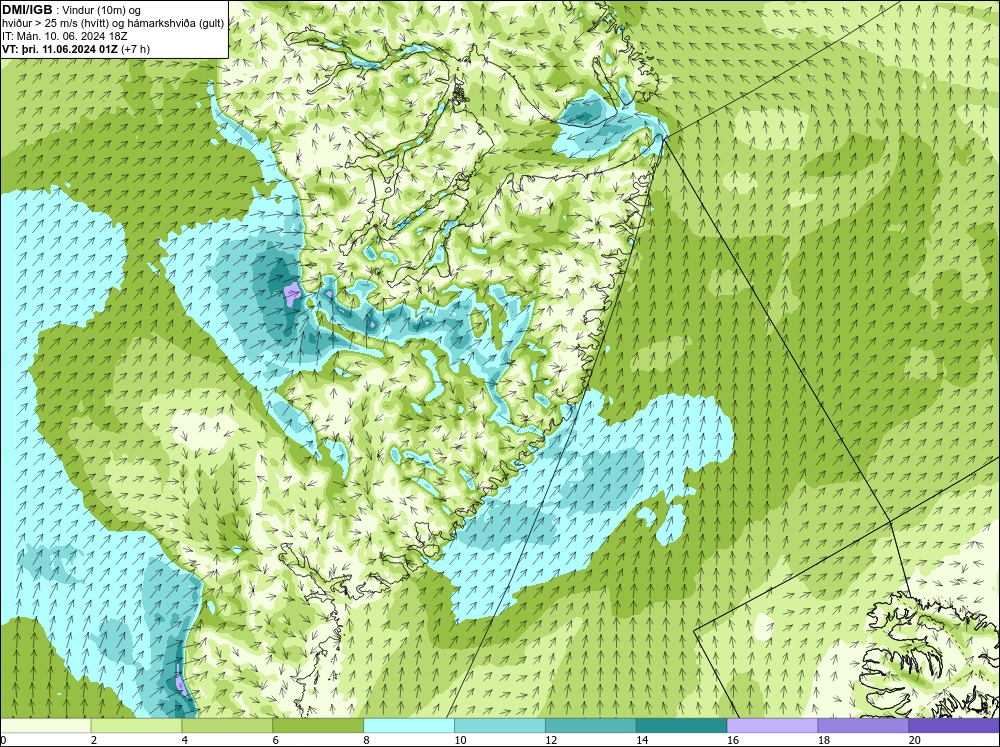Image resolution: width=1000 pixels, height=747 pixels.
Task: Click the '20' scale label
Action: 914,740
